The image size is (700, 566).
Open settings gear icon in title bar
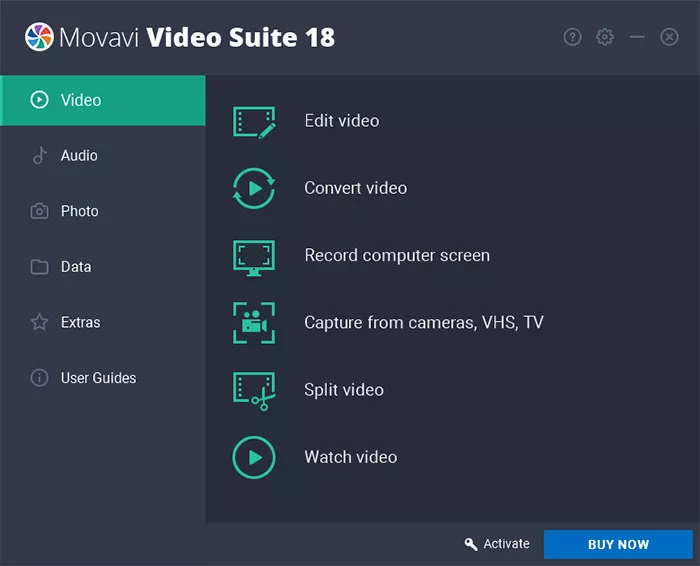point(604,37)
